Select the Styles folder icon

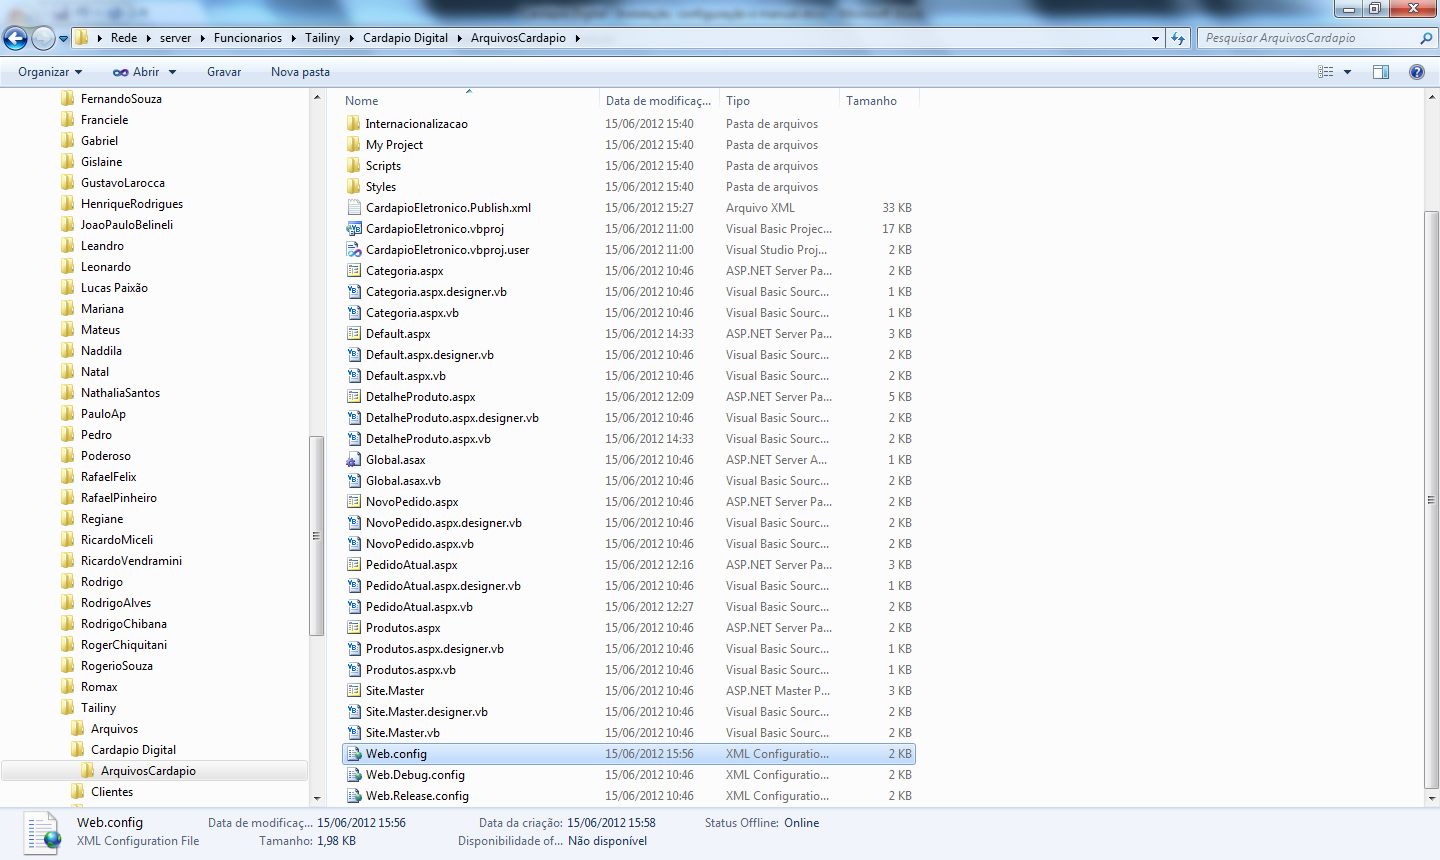coord(353,187)
